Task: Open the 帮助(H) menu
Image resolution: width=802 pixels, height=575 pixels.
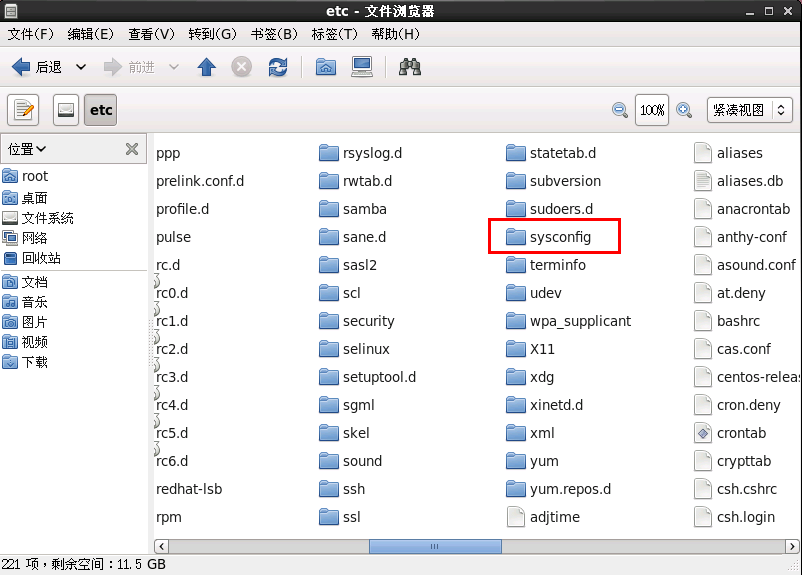Action: (395, 34)
